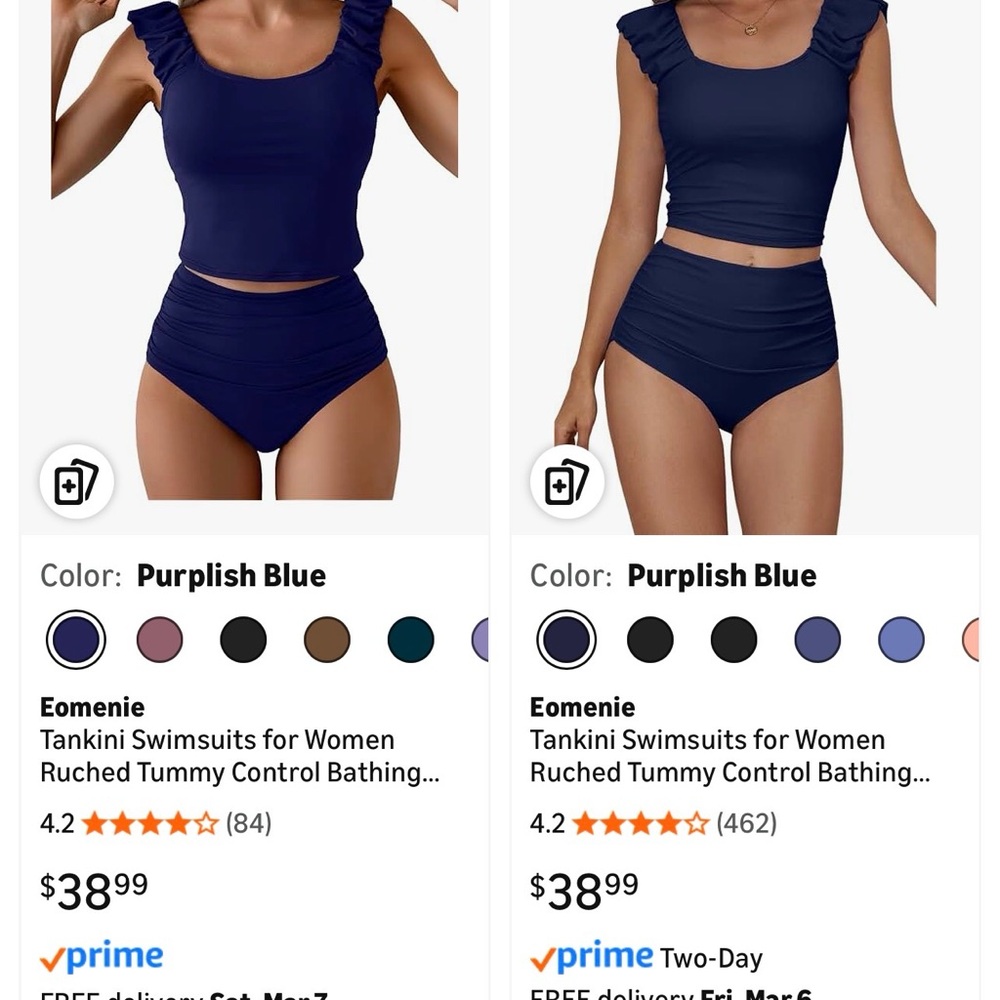Tap the half star on right product's rating
The image size is (1000, 1000).
(x=697, y=822)
